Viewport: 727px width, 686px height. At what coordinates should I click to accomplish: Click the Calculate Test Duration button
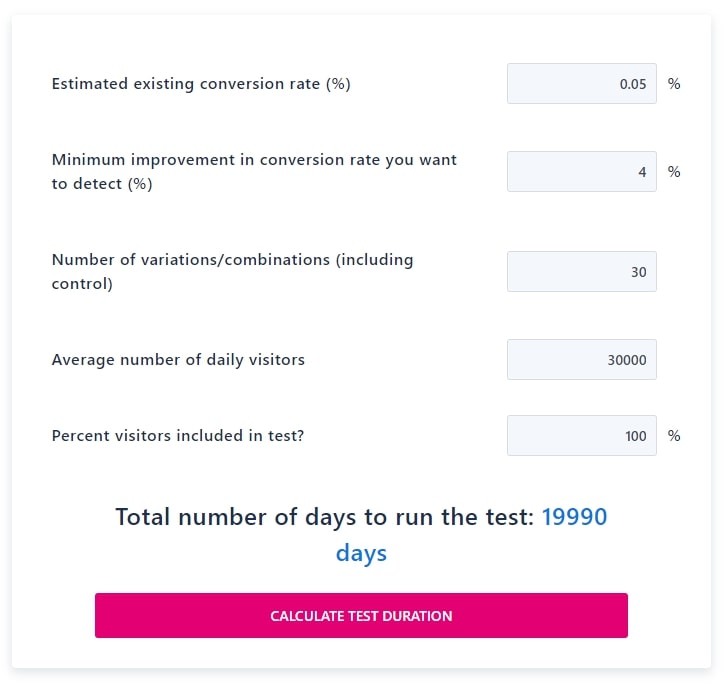(x=361, y=616)
